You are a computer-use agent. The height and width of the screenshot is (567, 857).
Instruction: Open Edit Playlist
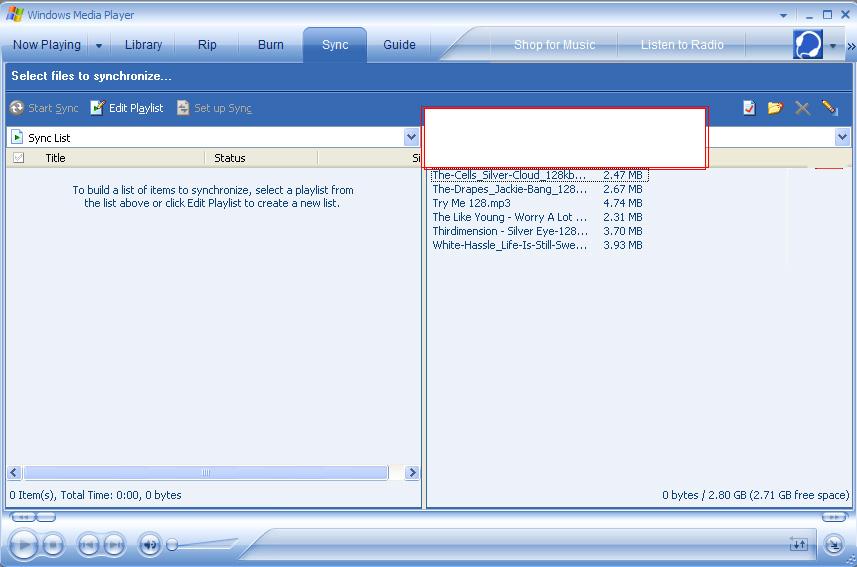[x=127, y=108]
